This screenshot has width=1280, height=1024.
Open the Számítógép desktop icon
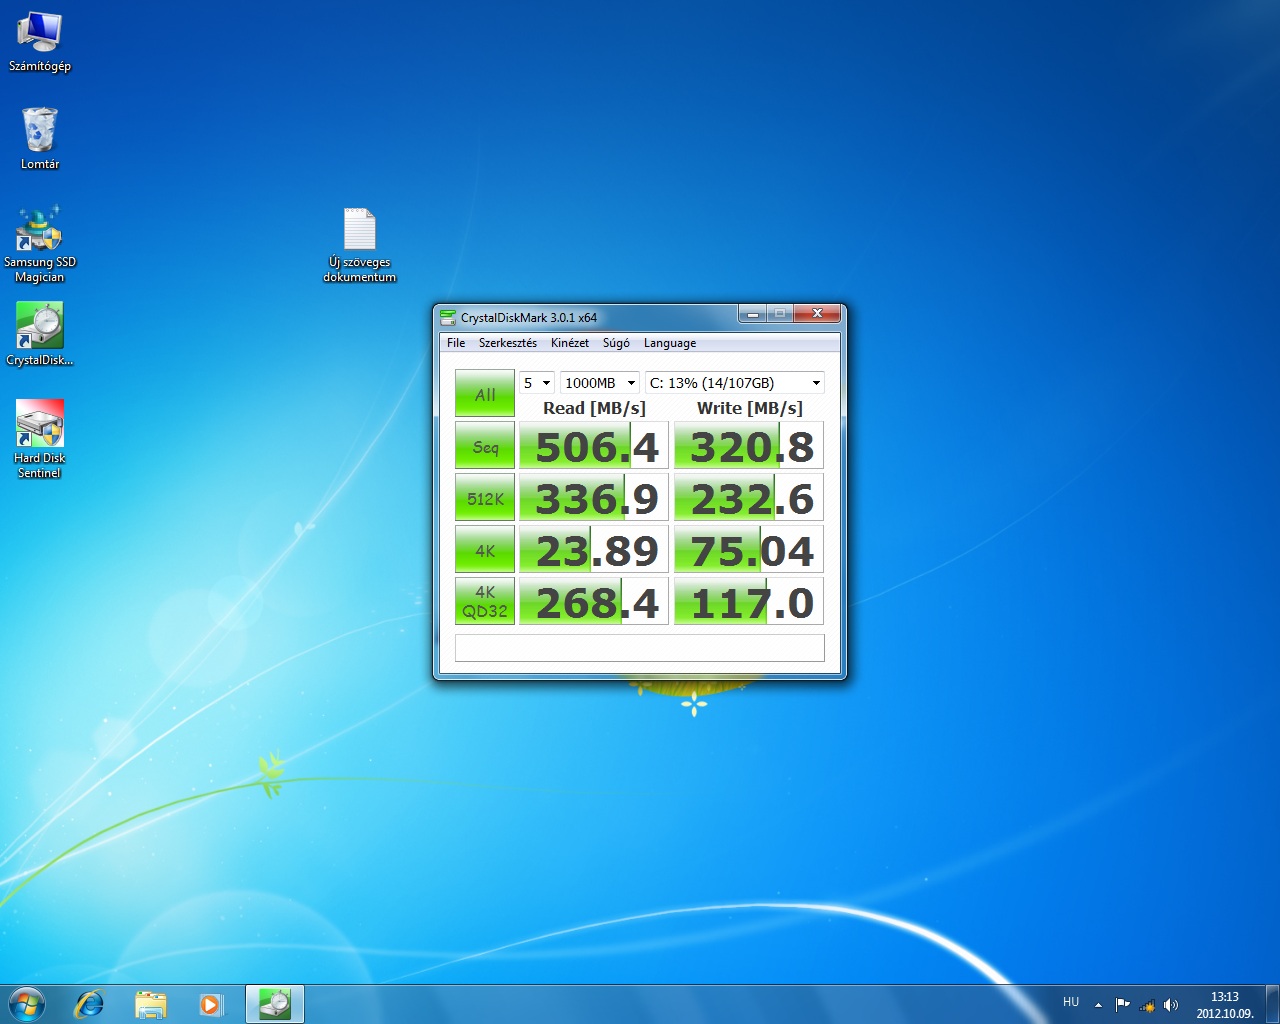[40, 42]
